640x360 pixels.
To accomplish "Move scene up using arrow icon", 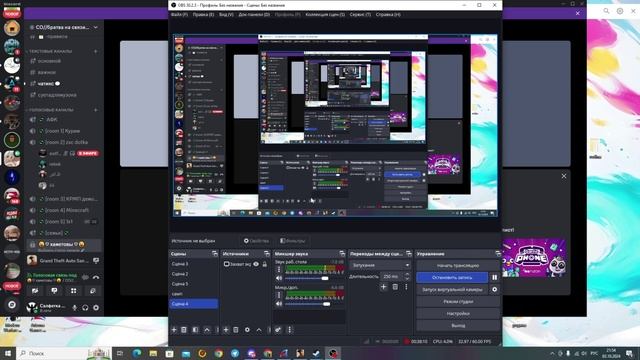I will 207,329.
